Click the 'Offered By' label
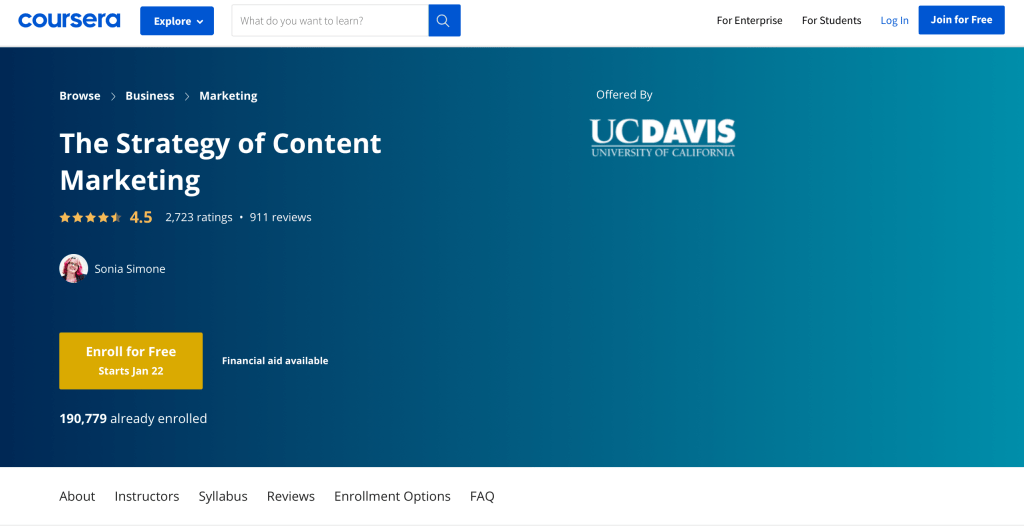The image size is (1024, 528). point(624,95)
